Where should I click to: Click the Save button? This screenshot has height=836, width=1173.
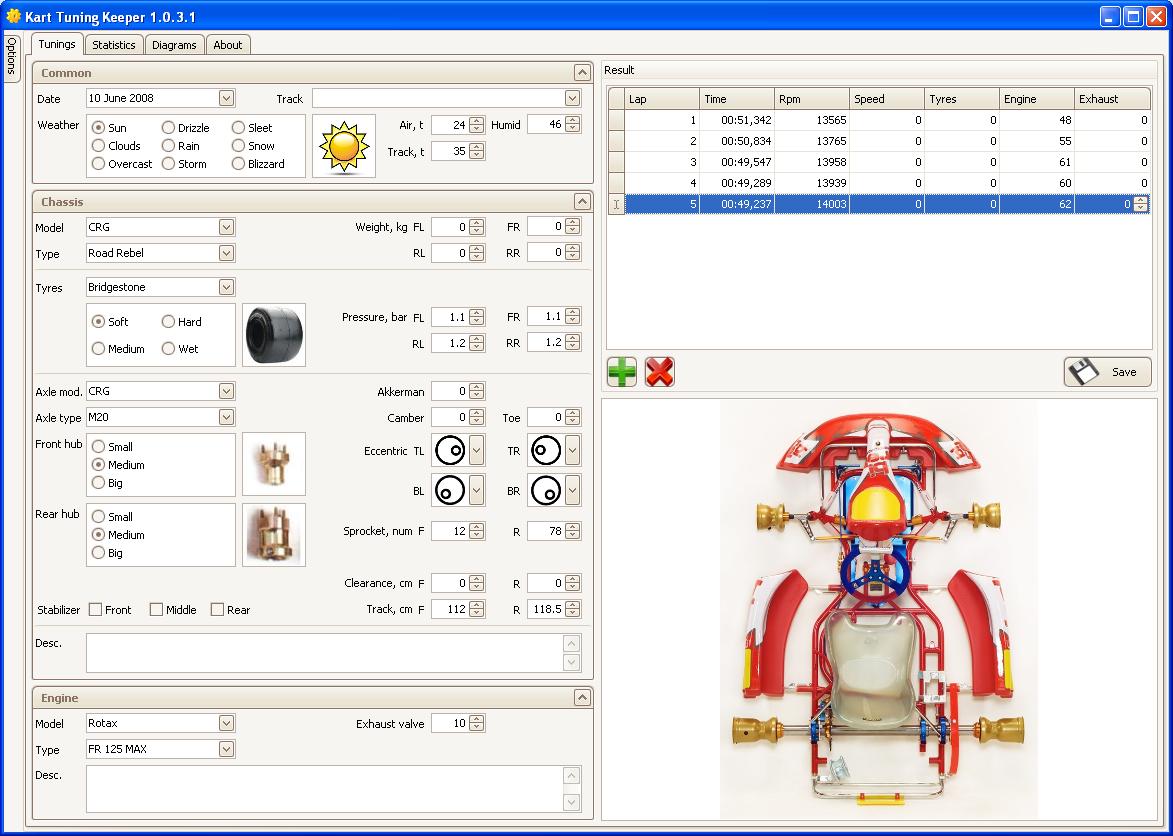(x=1107, y=372)
